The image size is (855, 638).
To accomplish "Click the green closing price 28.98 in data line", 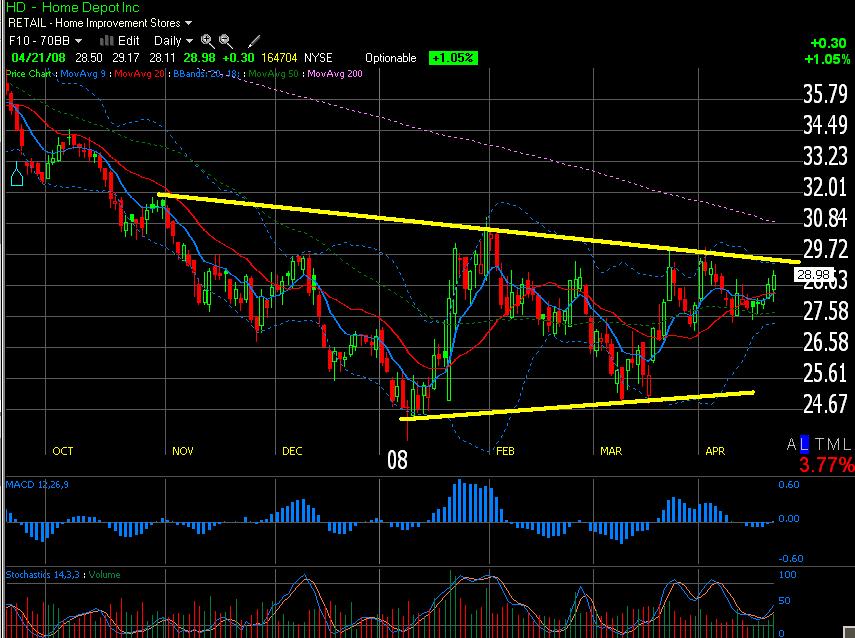I will [200, 58].
